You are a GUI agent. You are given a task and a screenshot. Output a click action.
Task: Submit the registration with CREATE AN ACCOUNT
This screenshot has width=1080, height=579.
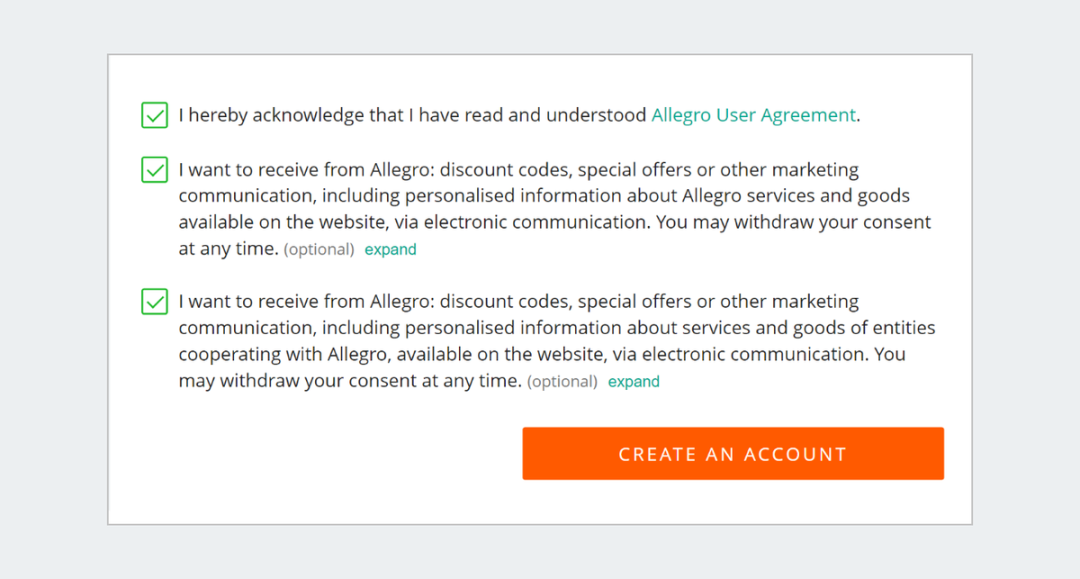point(733,453)
